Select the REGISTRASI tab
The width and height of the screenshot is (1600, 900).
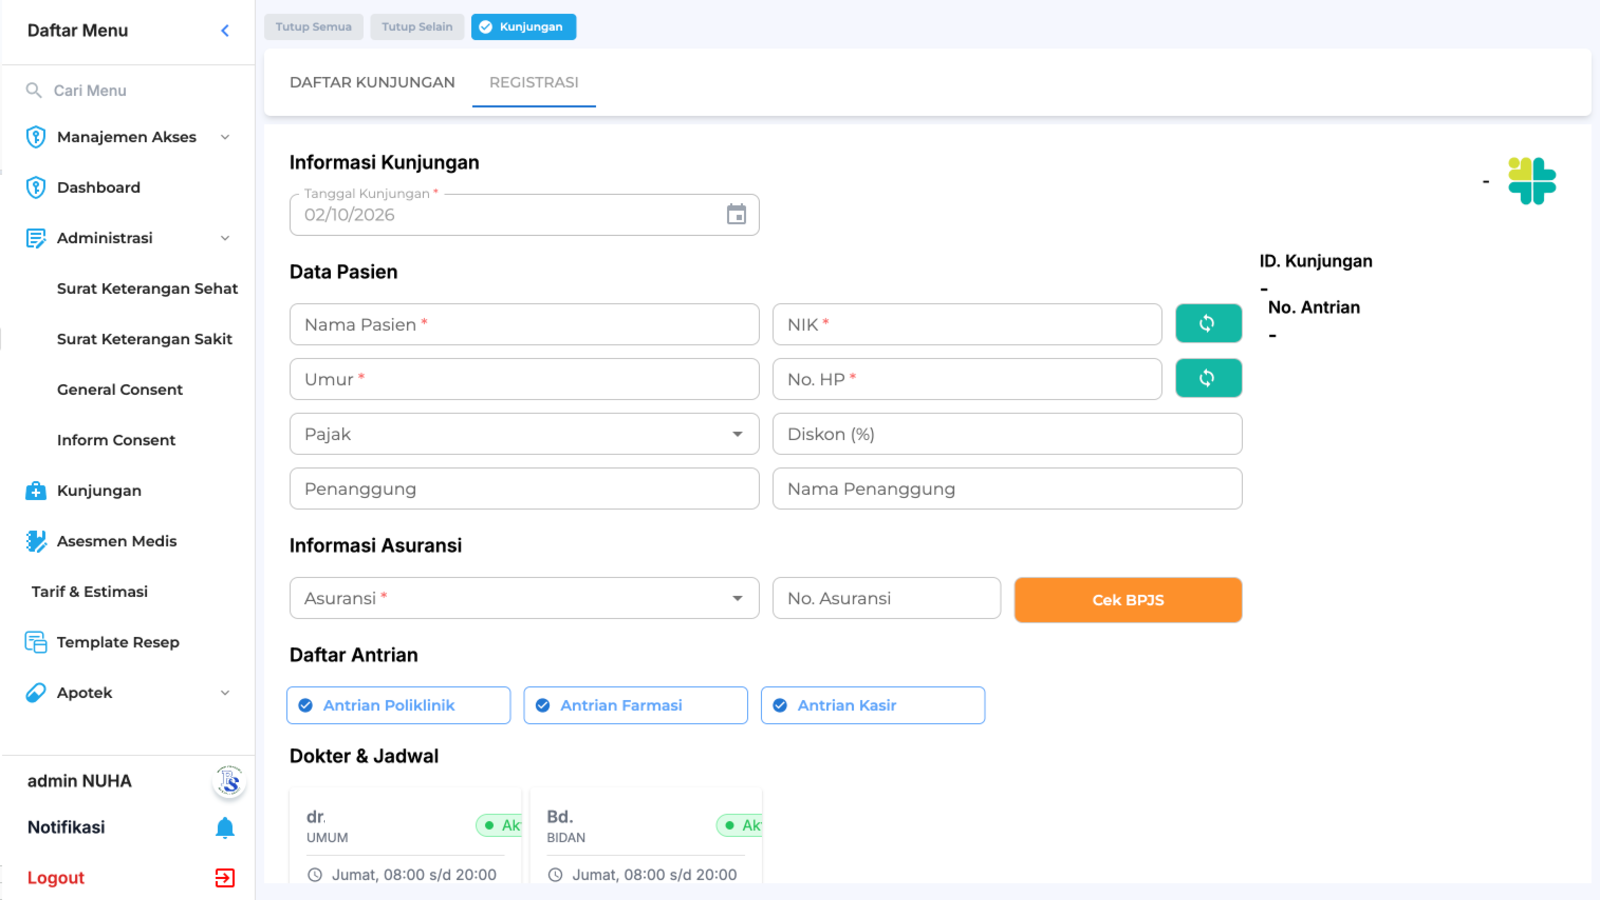[534, 82]
